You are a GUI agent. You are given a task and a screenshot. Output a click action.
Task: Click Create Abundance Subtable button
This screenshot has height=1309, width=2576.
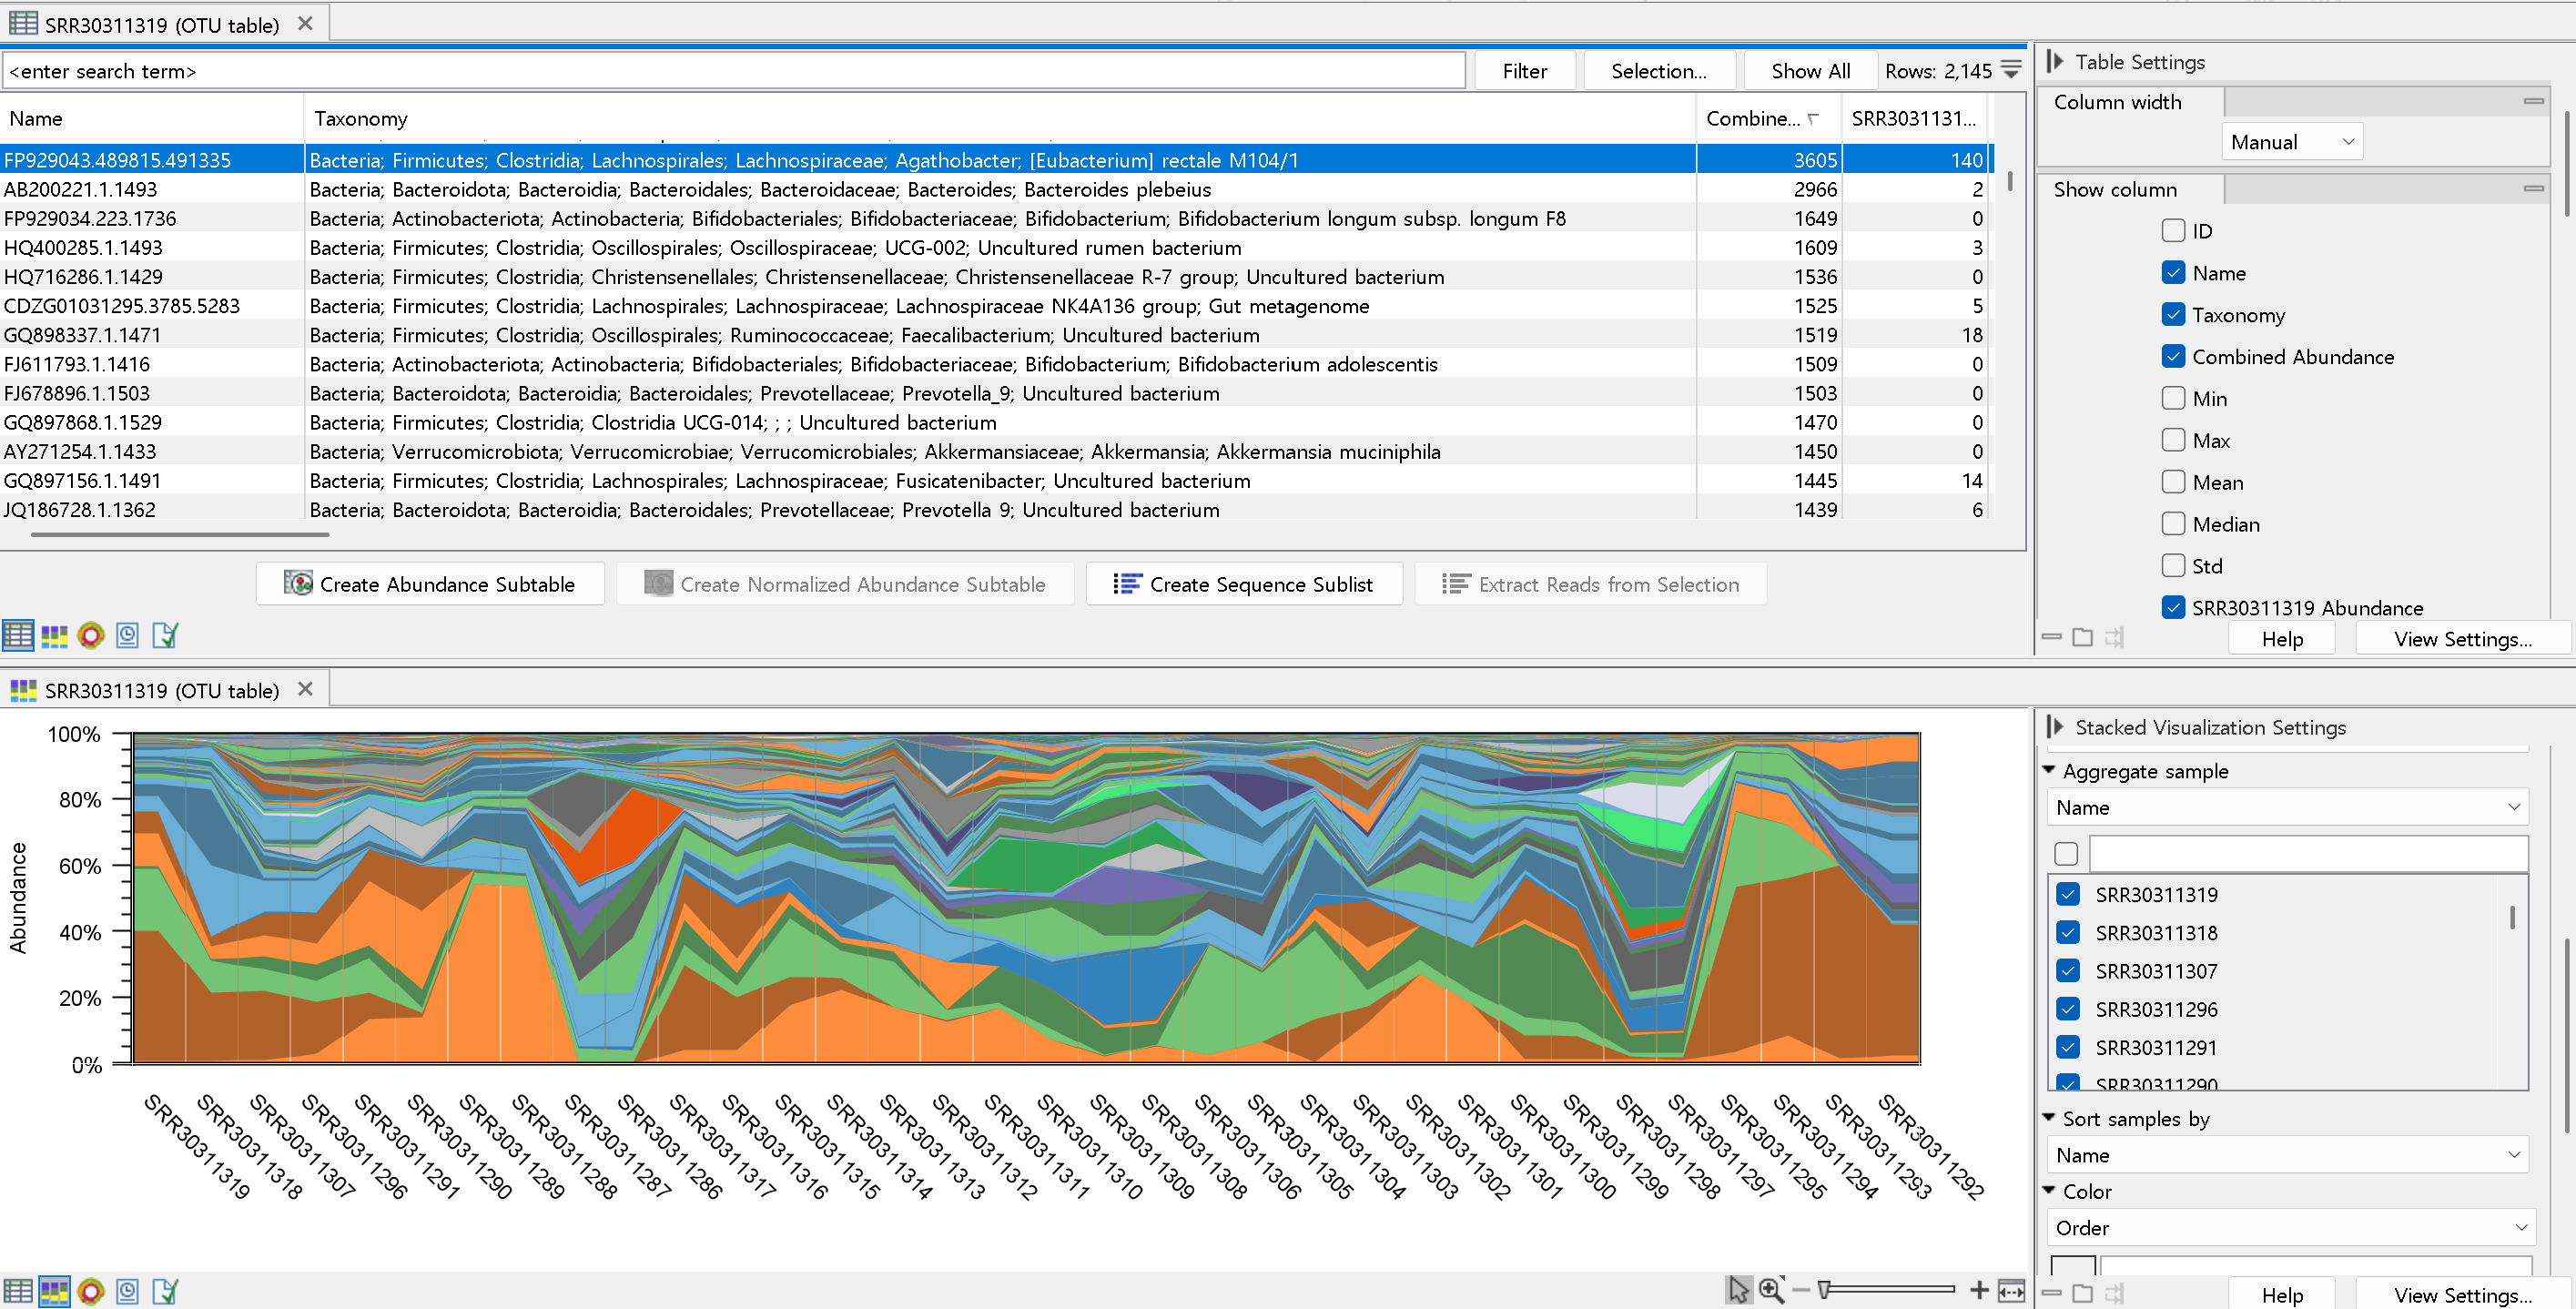click(430, 584)
